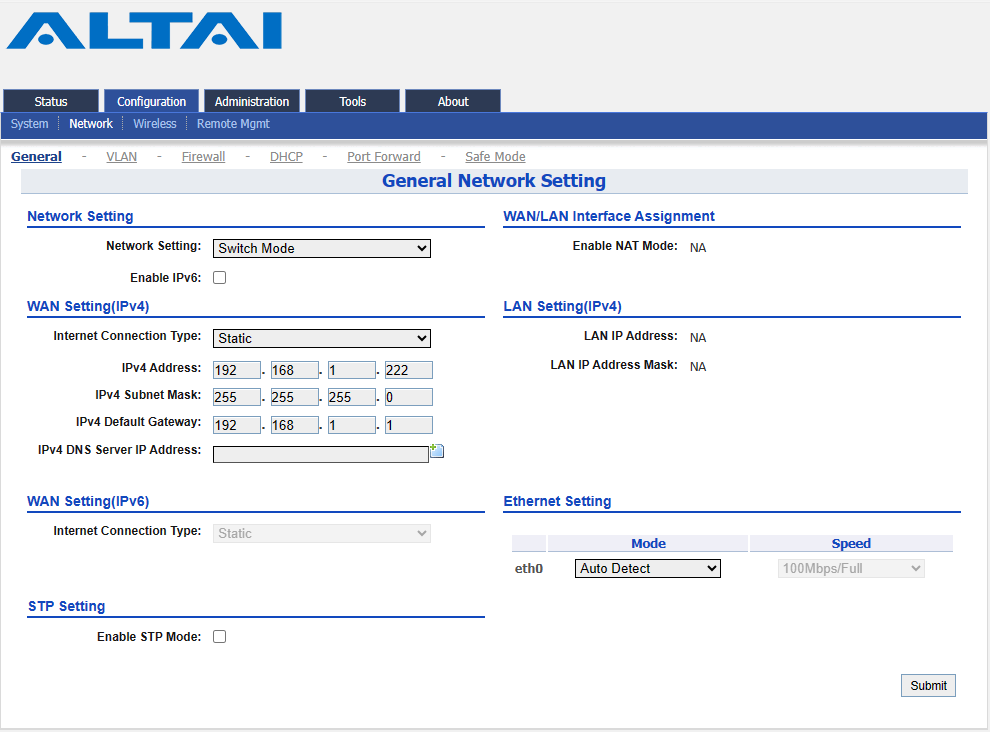Toggle the Enable STP Mode checkbox

tap(220, 637)
